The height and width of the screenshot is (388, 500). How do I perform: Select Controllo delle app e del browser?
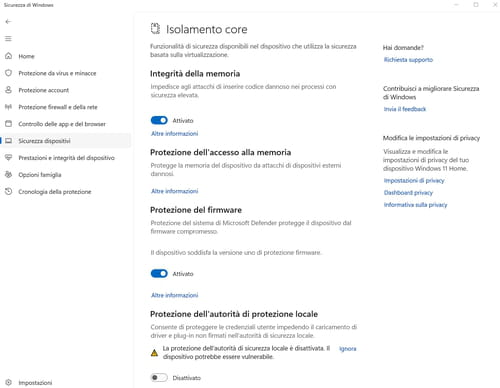(x=62, y=124)
